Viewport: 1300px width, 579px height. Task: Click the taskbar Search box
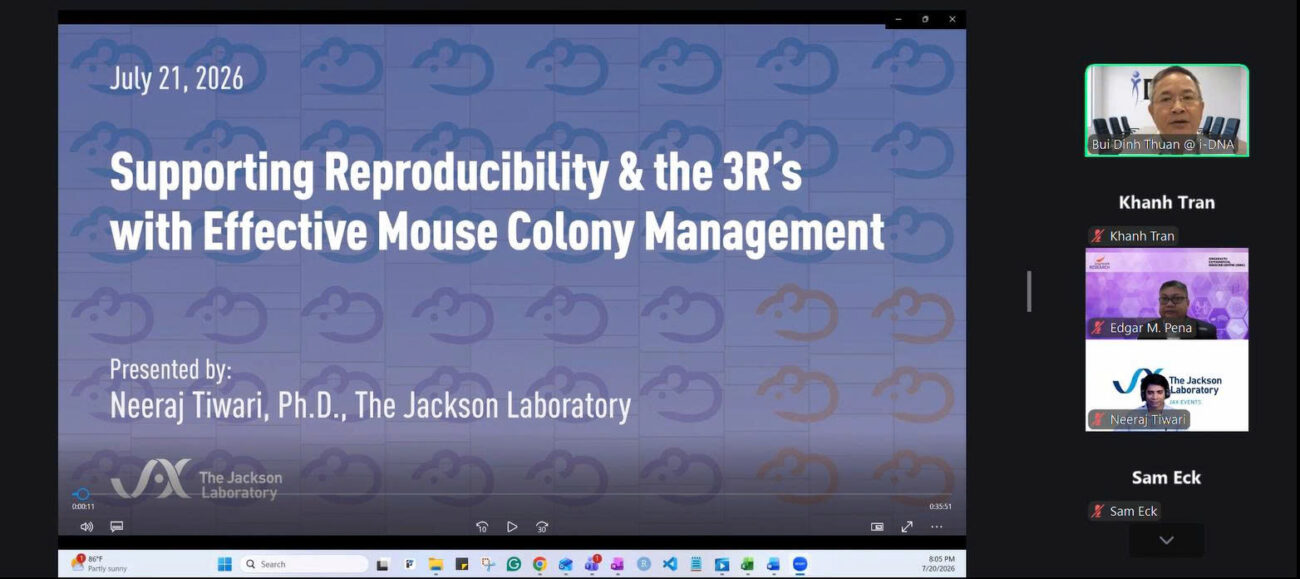pyautogui.click(x=304, y=564)
